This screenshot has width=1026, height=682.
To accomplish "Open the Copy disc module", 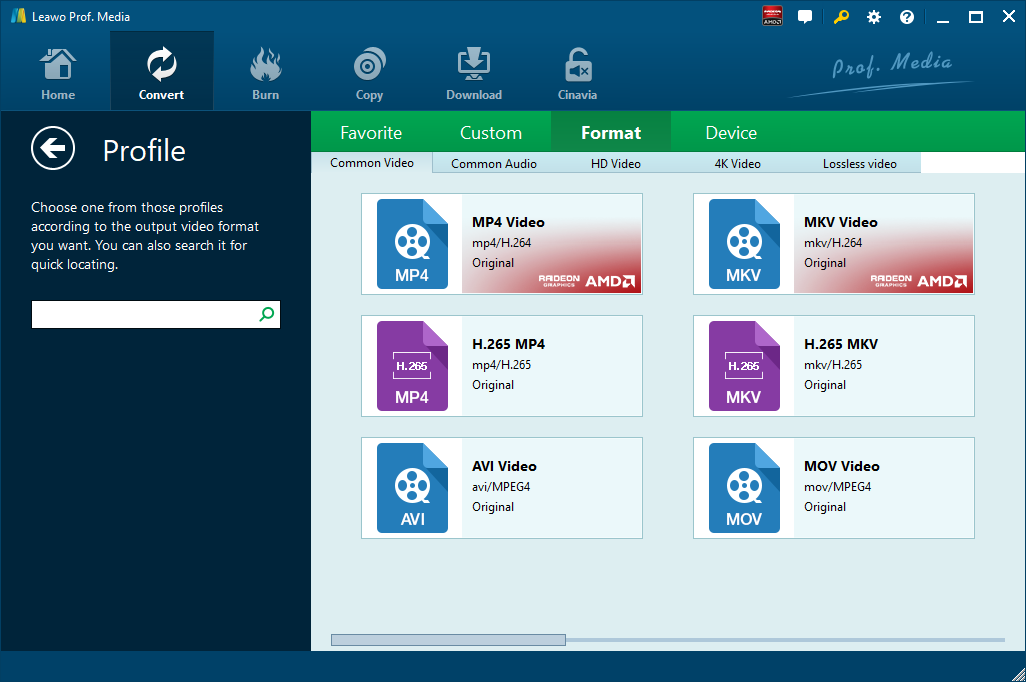I will (x=369, y=75).
